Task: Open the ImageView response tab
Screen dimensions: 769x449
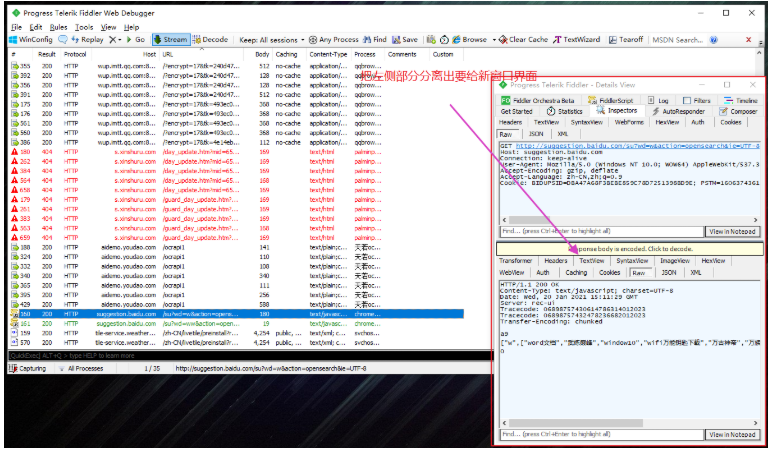Action: pyautogui.click(x=675, y=261)
